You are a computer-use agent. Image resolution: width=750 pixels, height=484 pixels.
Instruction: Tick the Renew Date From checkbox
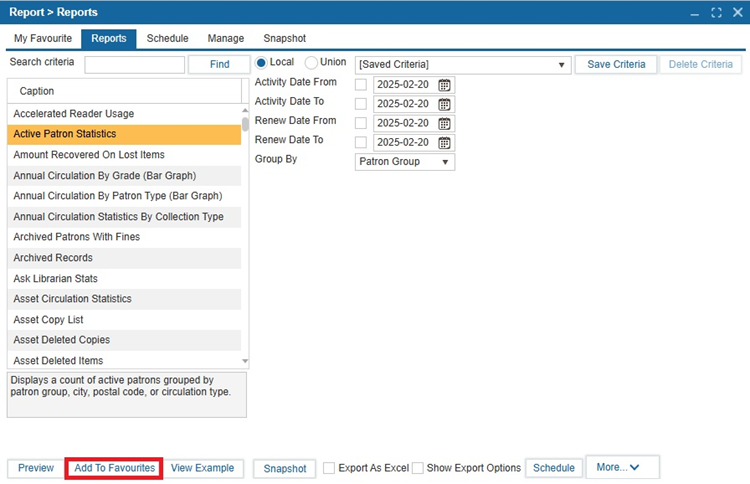point(361,123)
